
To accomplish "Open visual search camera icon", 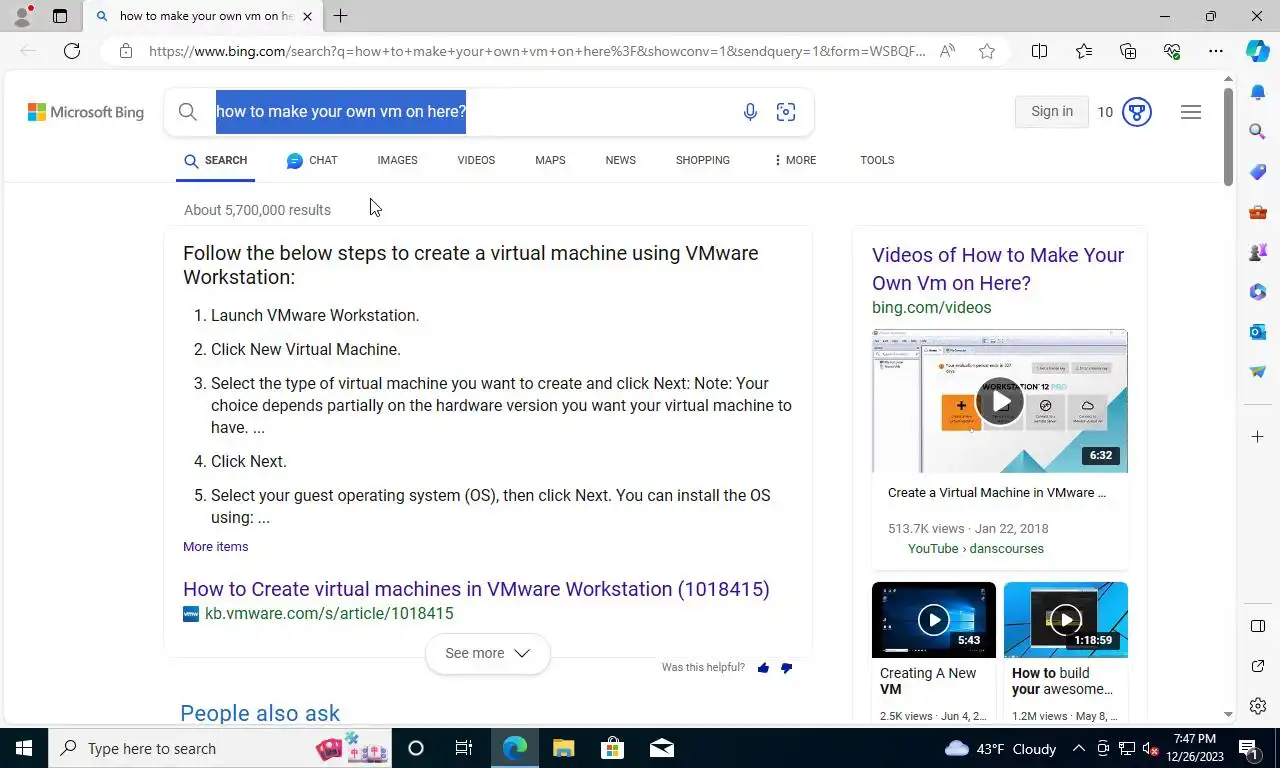I will [x=786, y=112].
